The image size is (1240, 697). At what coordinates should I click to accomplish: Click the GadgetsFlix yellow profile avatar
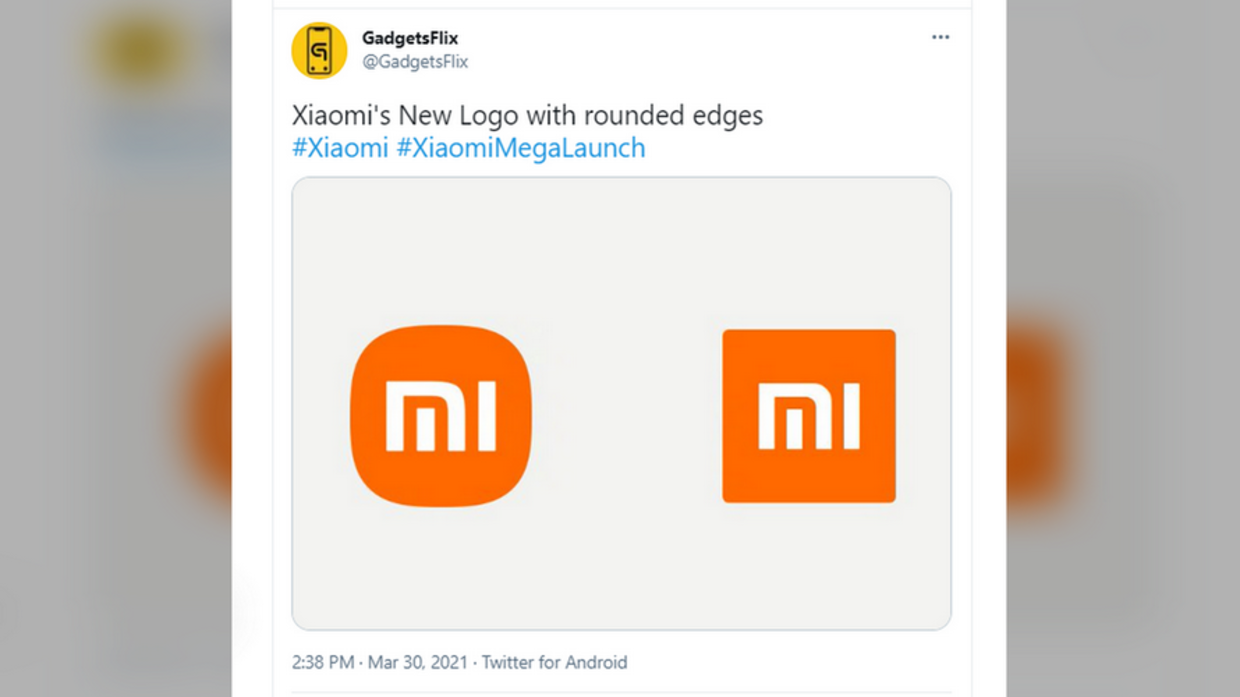point(319,50)
